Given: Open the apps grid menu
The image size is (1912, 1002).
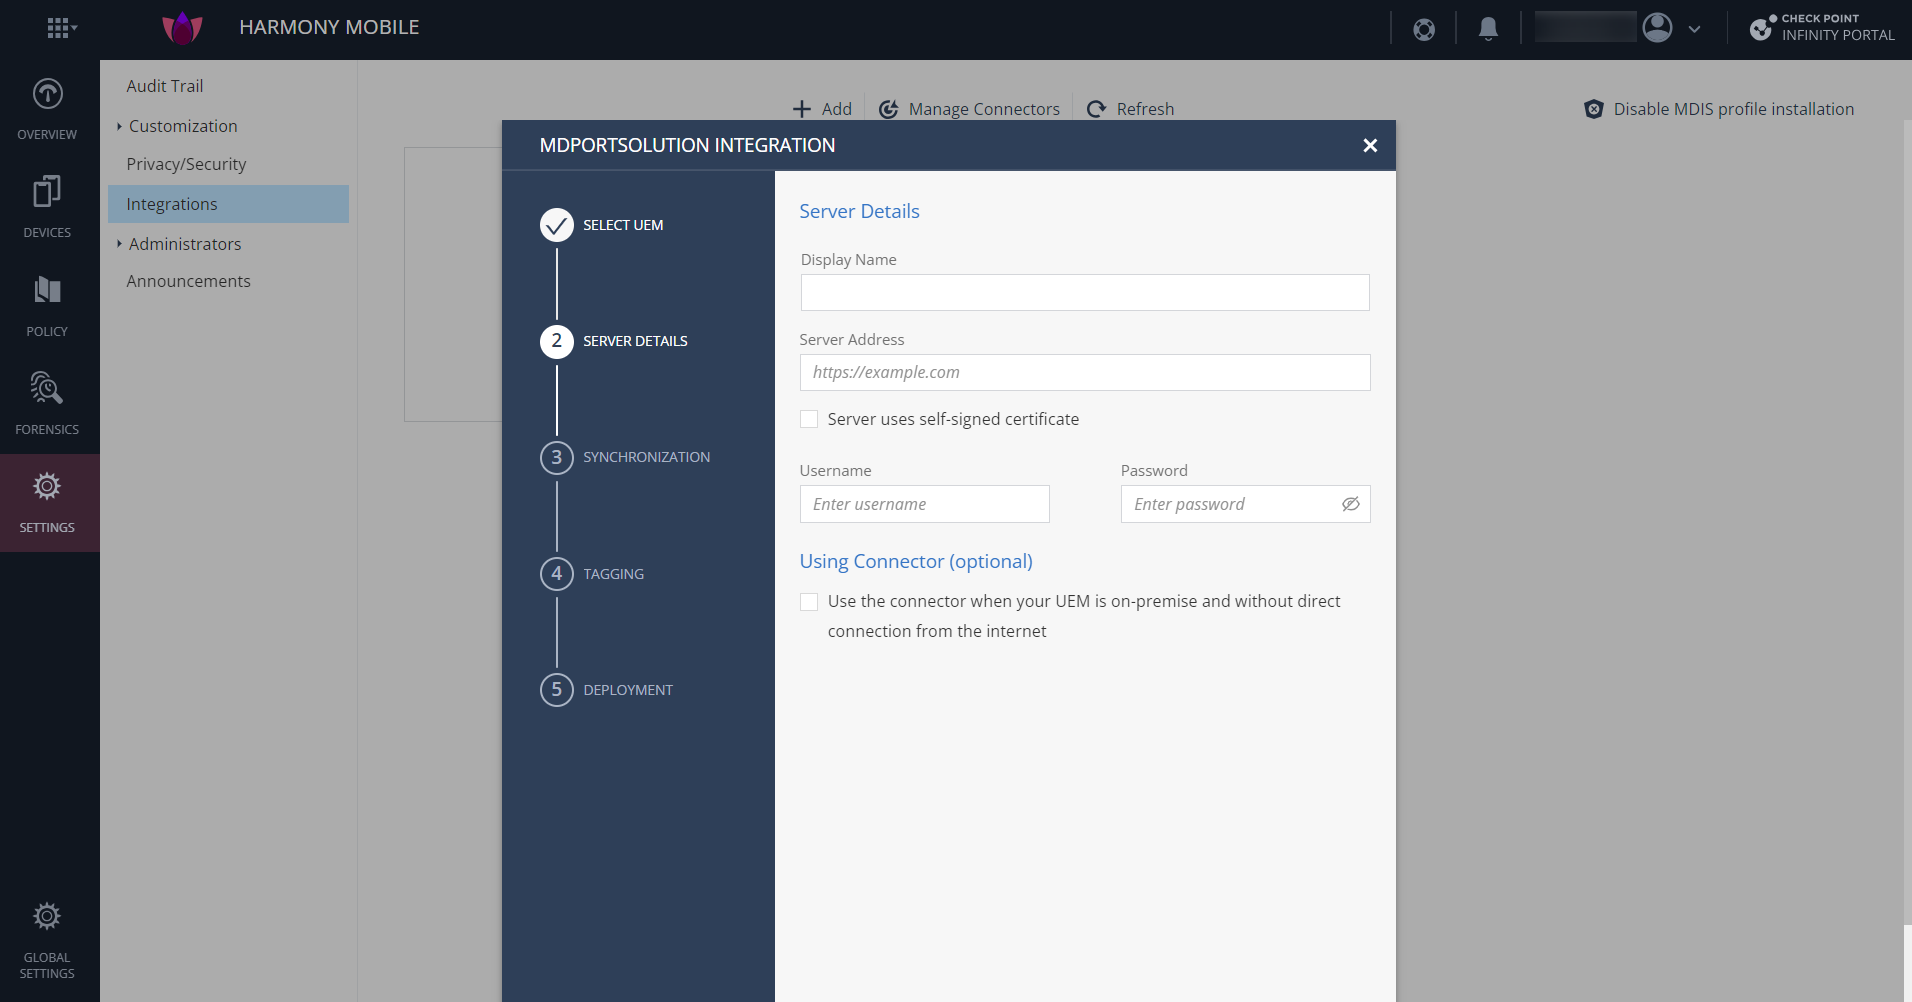Looking at the screenshot, I should [x=61, y=28].
